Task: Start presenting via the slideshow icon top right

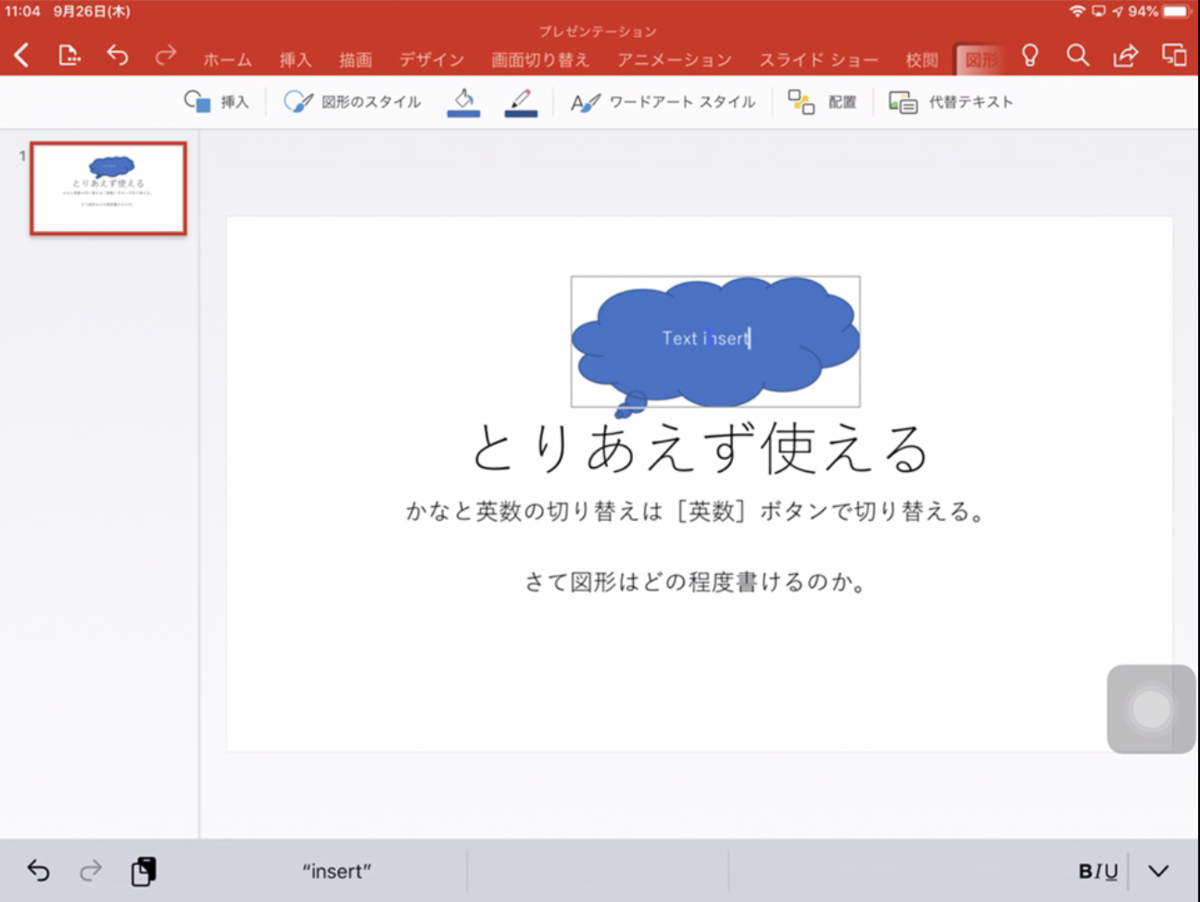Action: coord(1172,58)
